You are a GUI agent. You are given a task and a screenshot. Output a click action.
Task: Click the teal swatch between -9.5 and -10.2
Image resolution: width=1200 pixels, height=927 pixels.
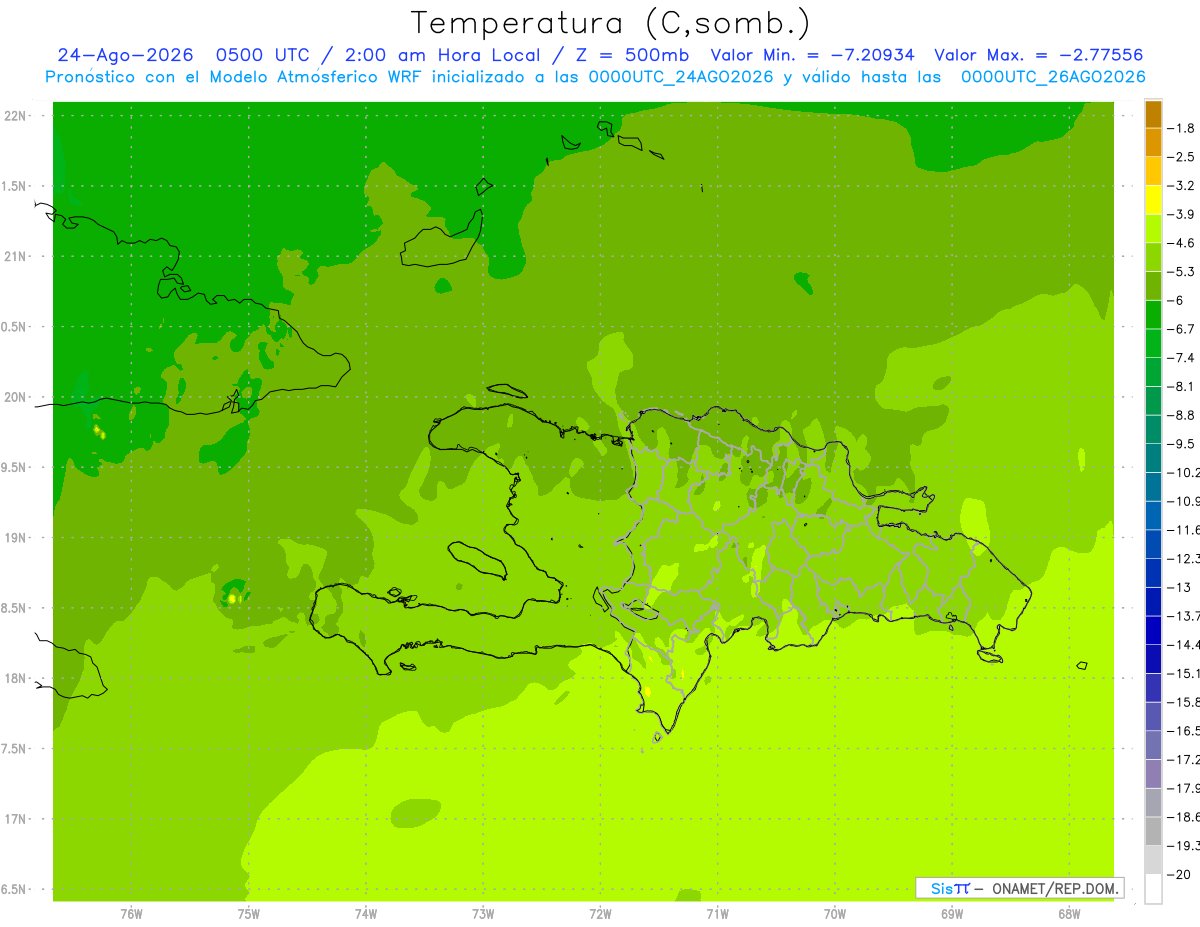pos(1153,458)
